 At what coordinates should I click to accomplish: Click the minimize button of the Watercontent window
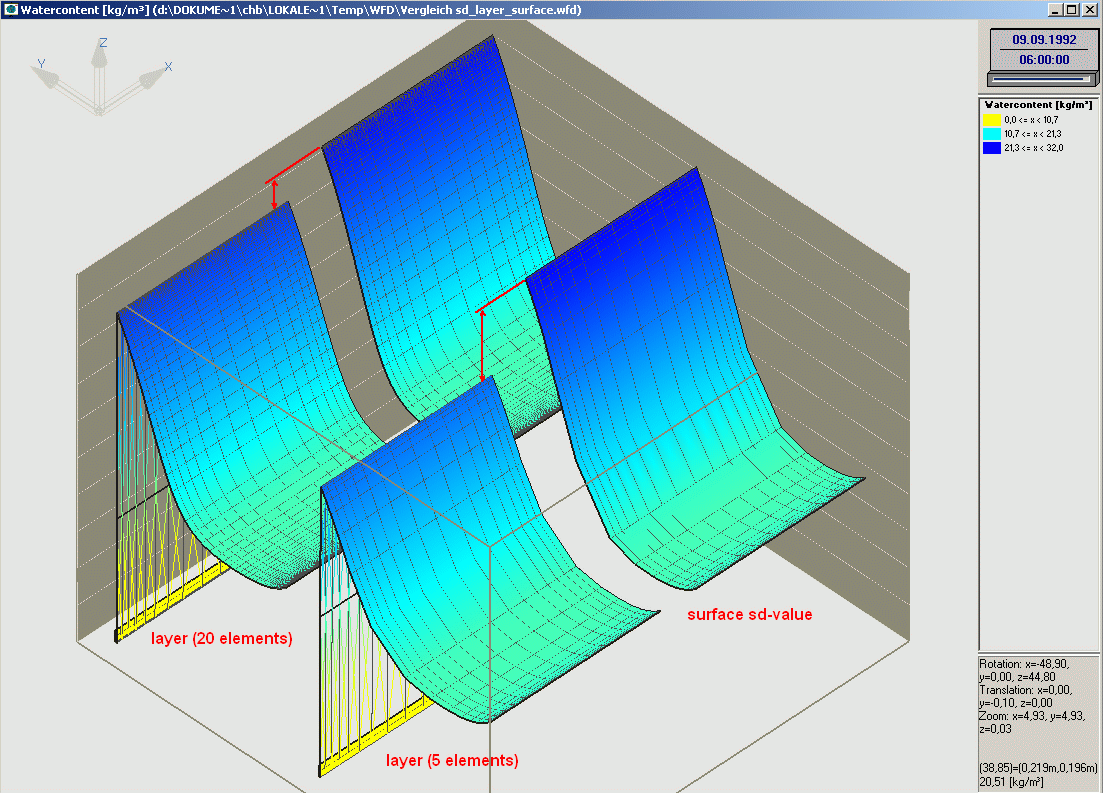point(1054,10)
